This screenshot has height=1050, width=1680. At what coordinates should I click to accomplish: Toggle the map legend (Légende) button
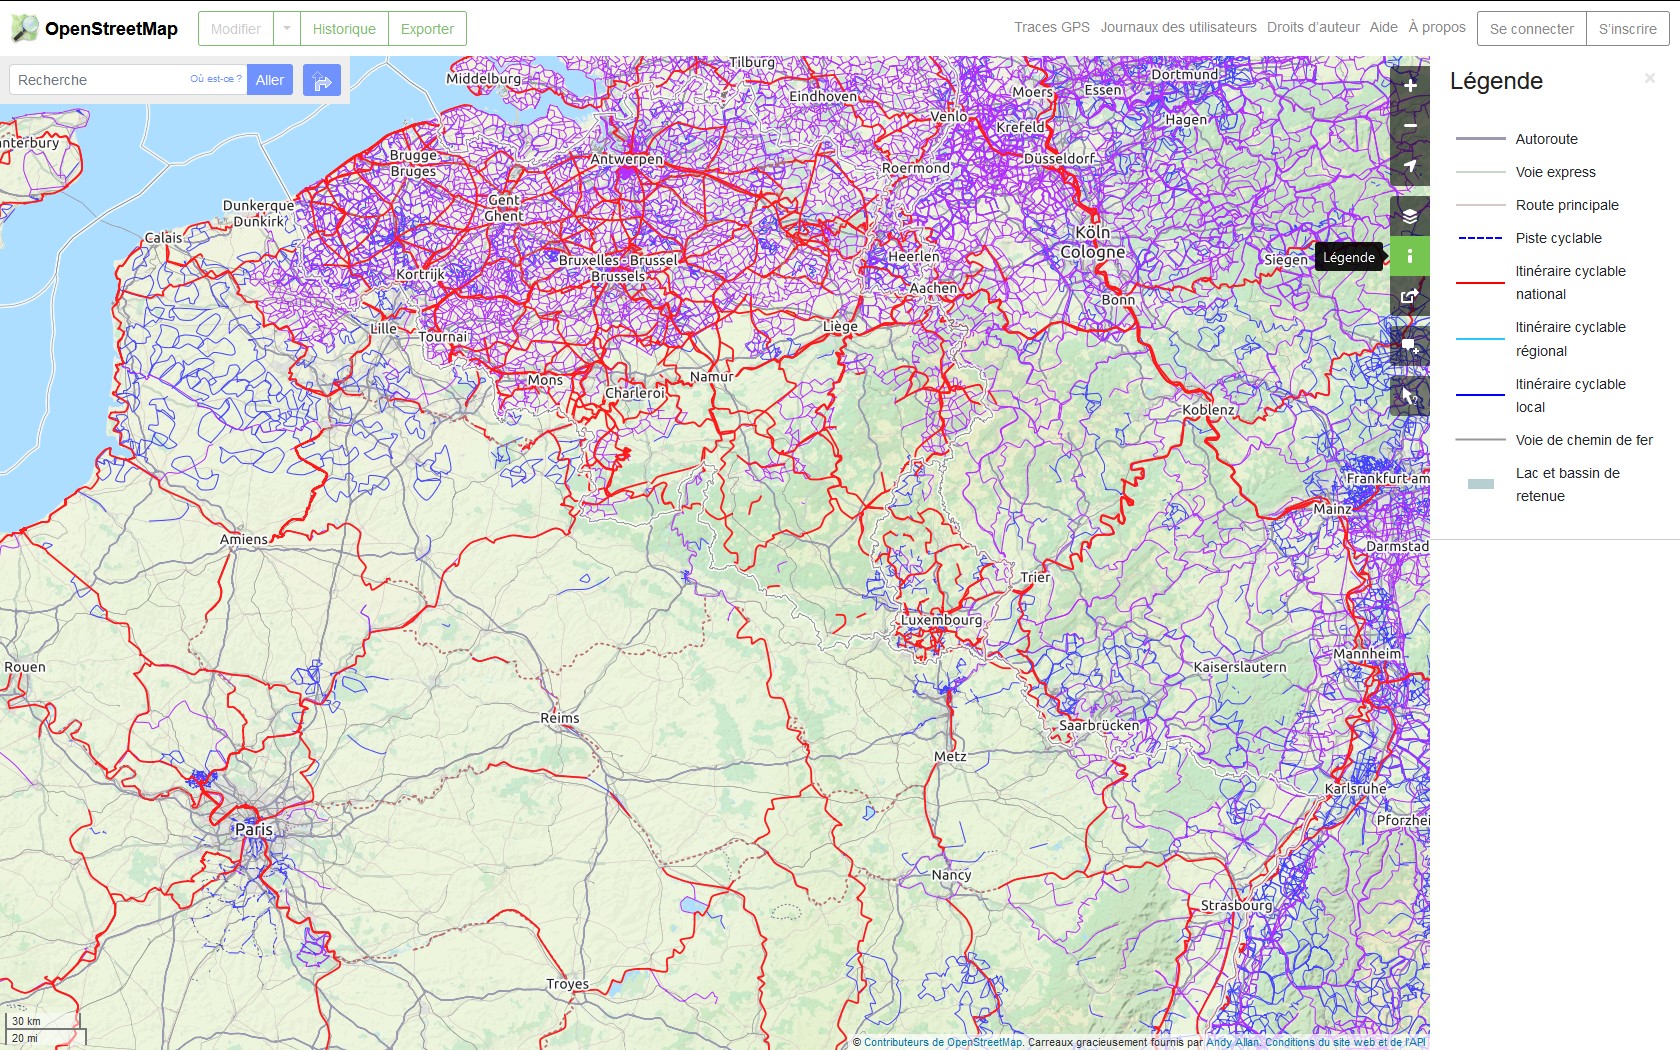tap(1410, 257)
